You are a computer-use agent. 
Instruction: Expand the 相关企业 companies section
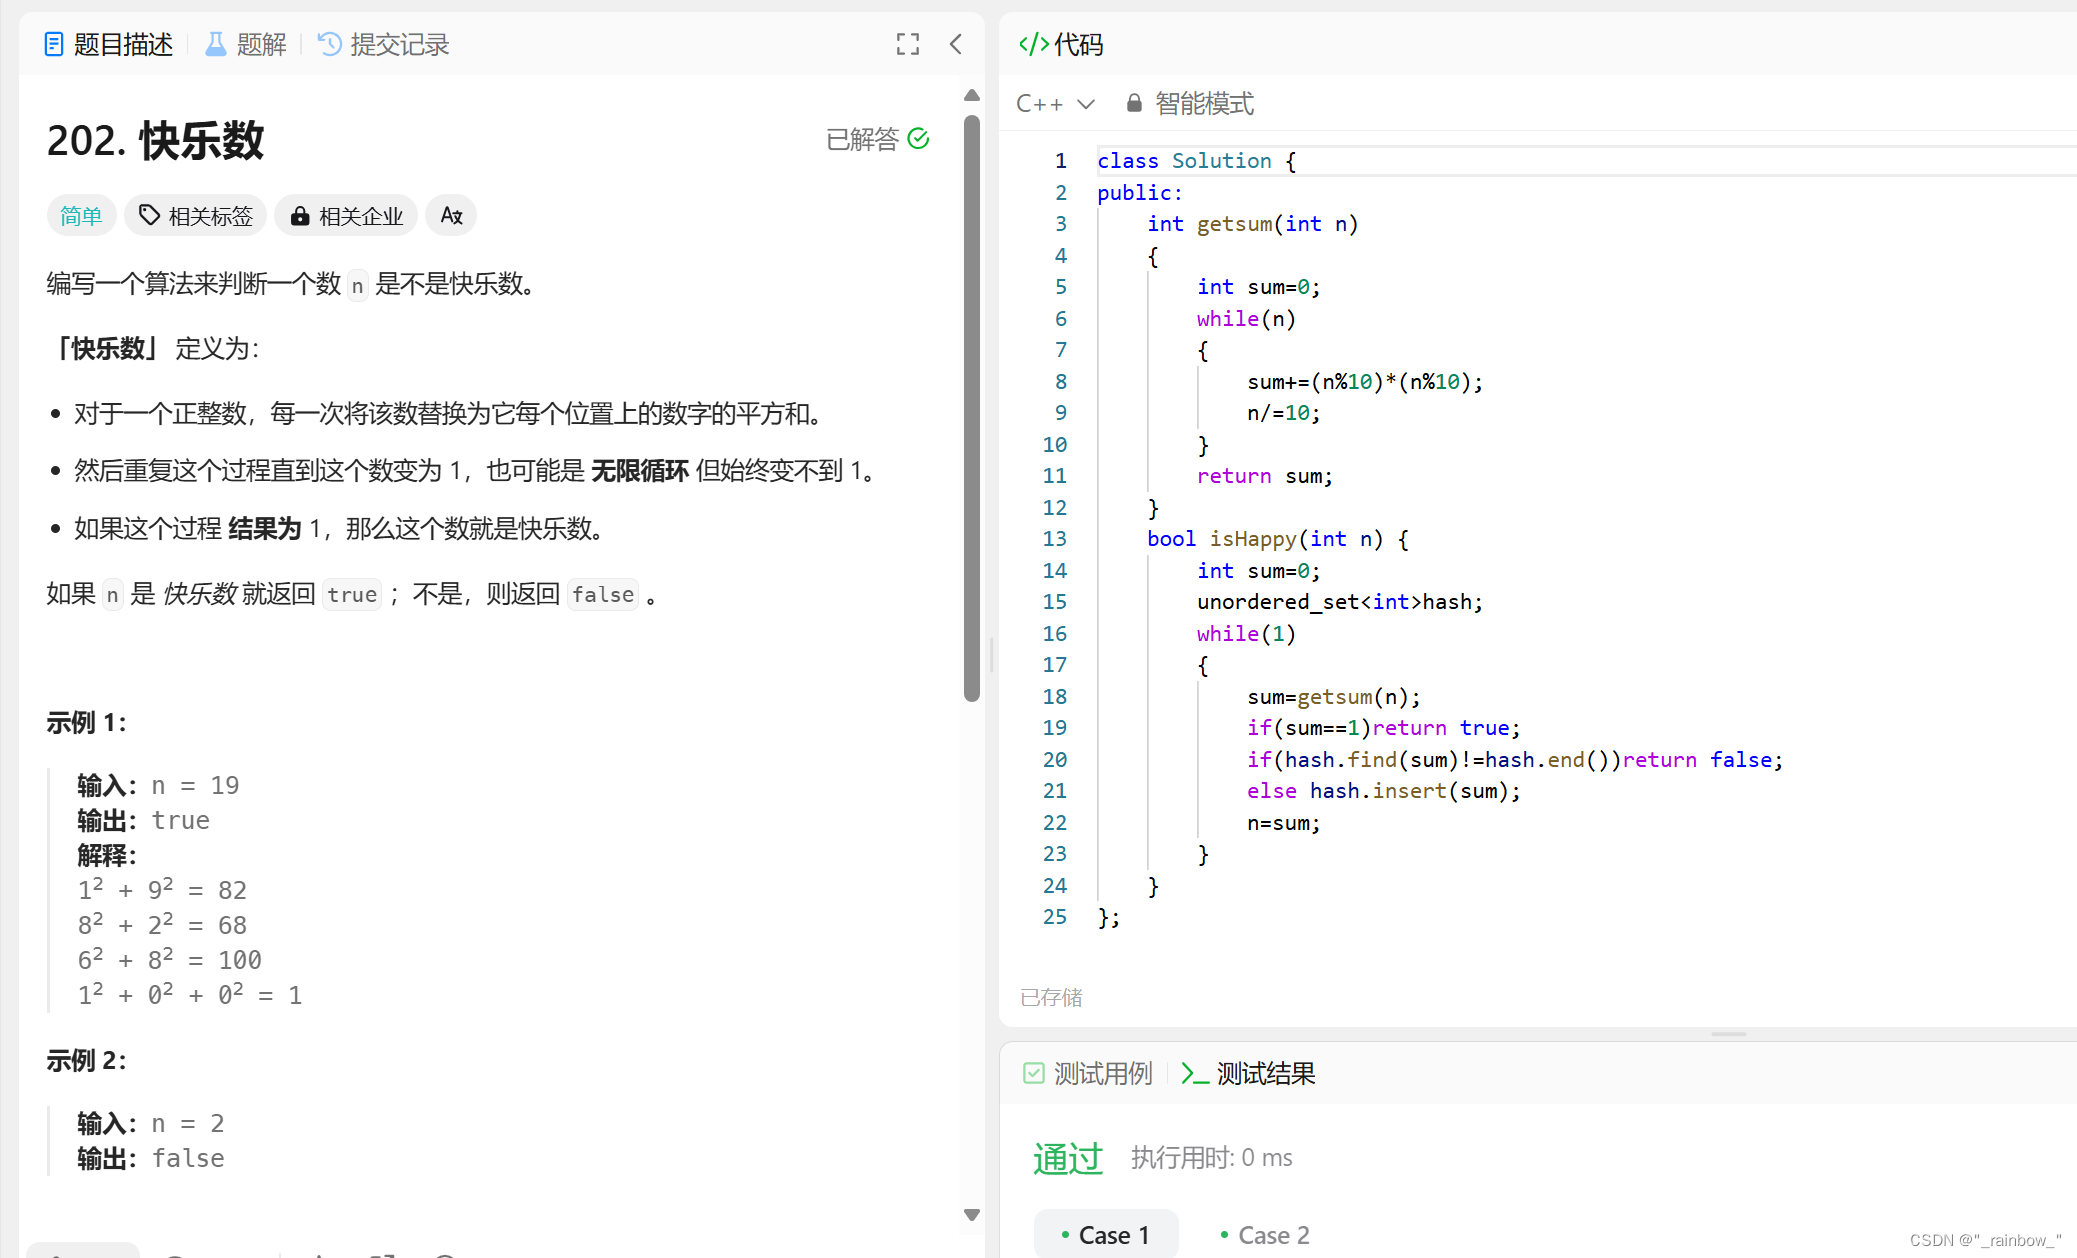pyautogui.click(x=346, y=216)
